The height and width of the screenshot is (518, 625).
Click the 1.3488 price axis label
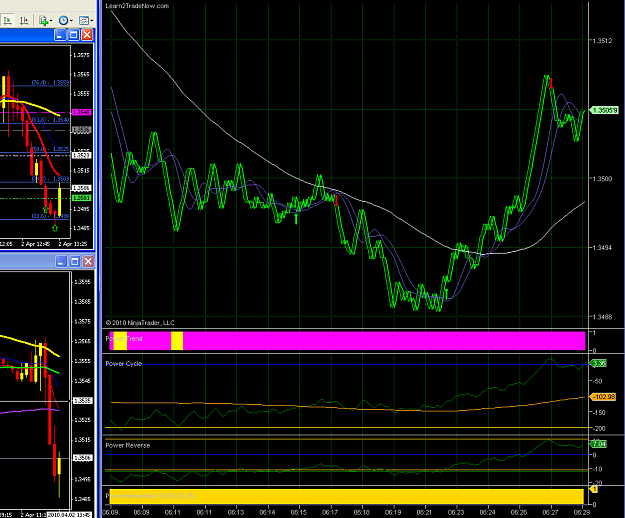click(x=602, y=317)
